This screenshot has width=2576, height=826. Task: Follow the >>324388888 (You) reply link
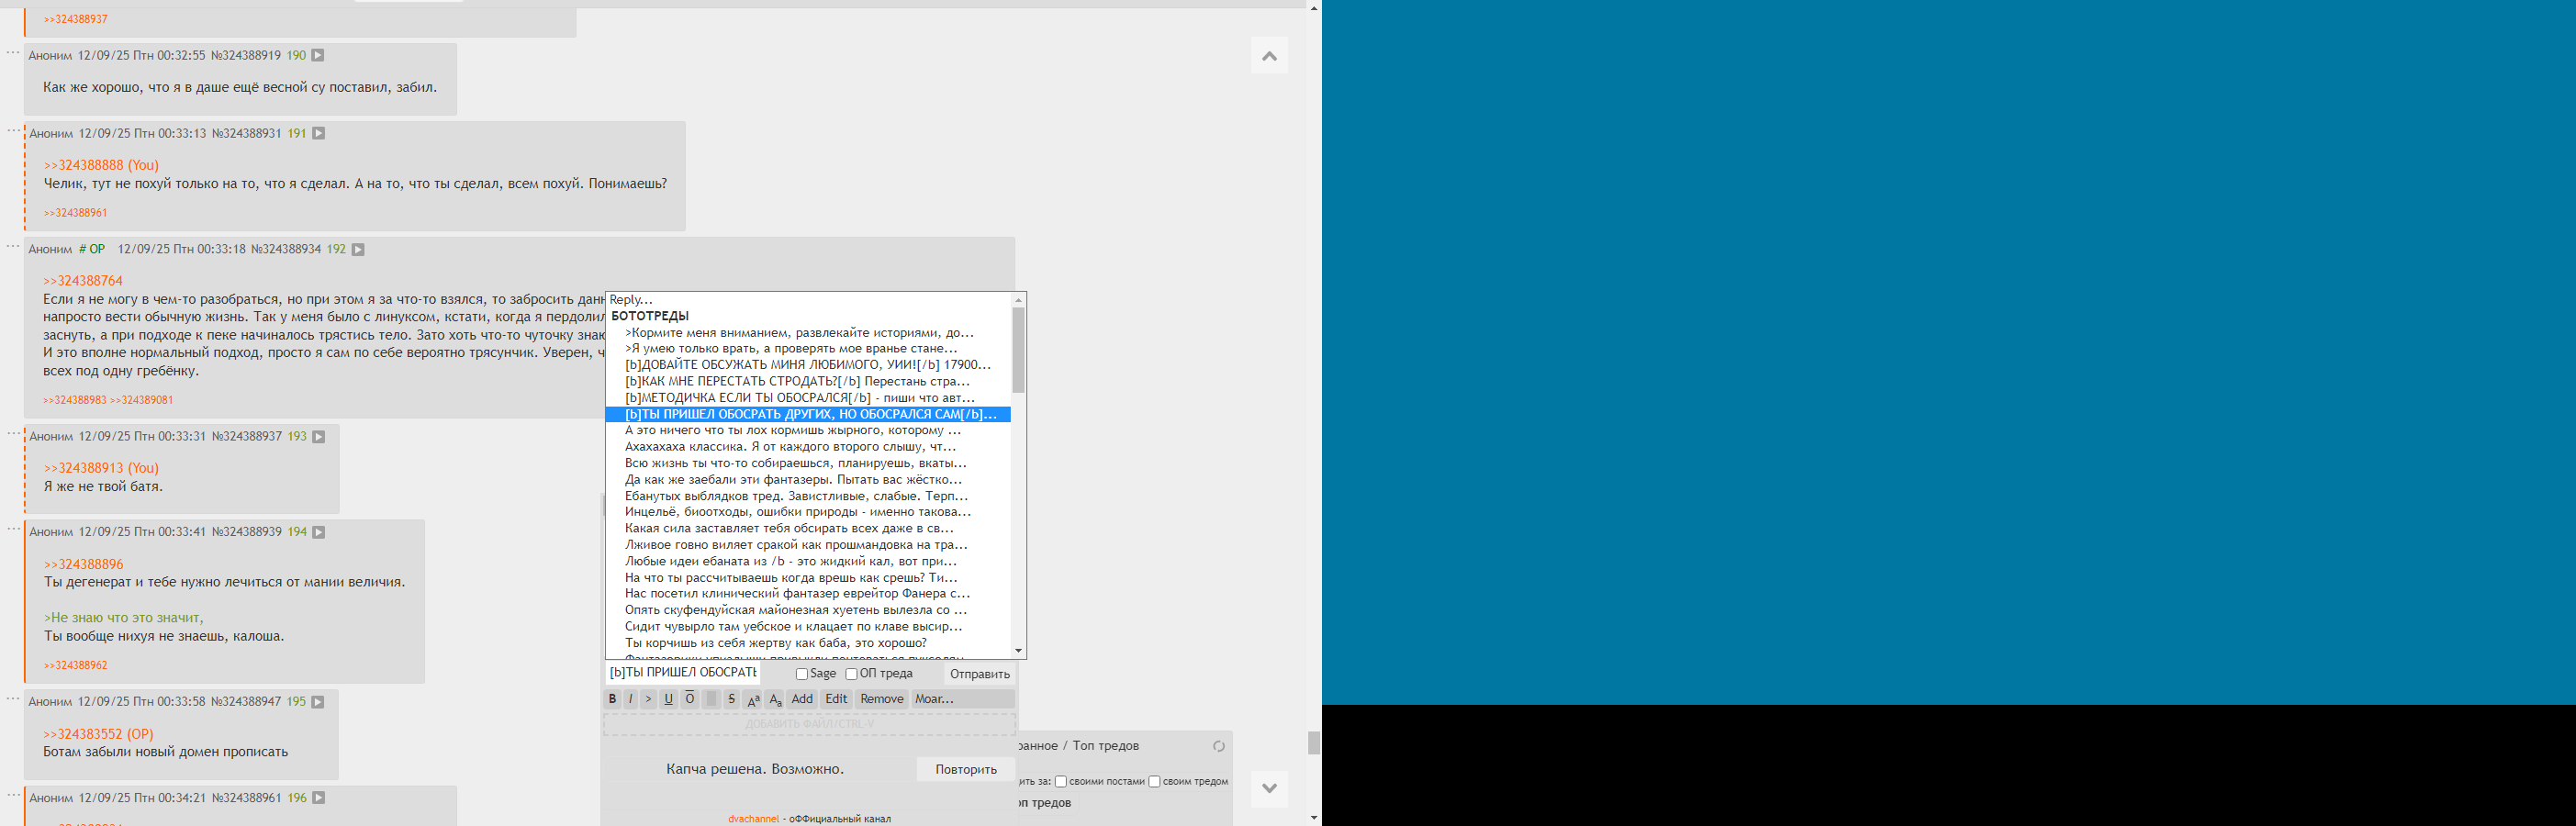point(101,165)
